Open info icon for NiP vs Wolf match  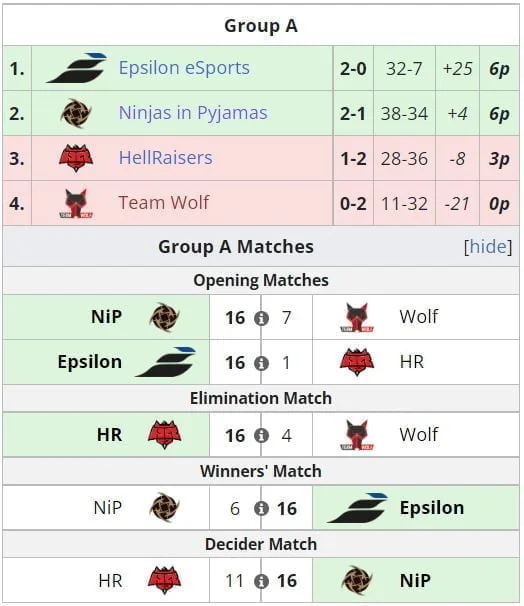click(x=261, y=318)
